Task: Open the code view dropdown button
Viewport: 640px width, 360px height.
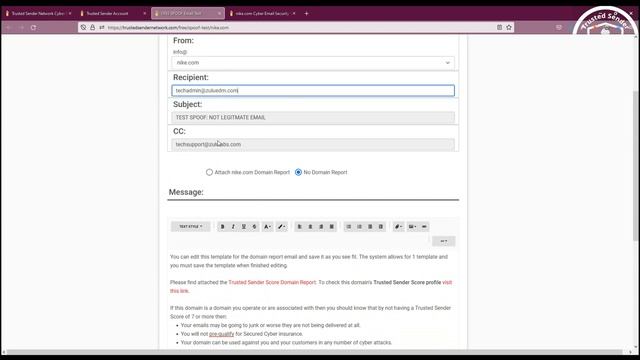Action: (444, 241)
